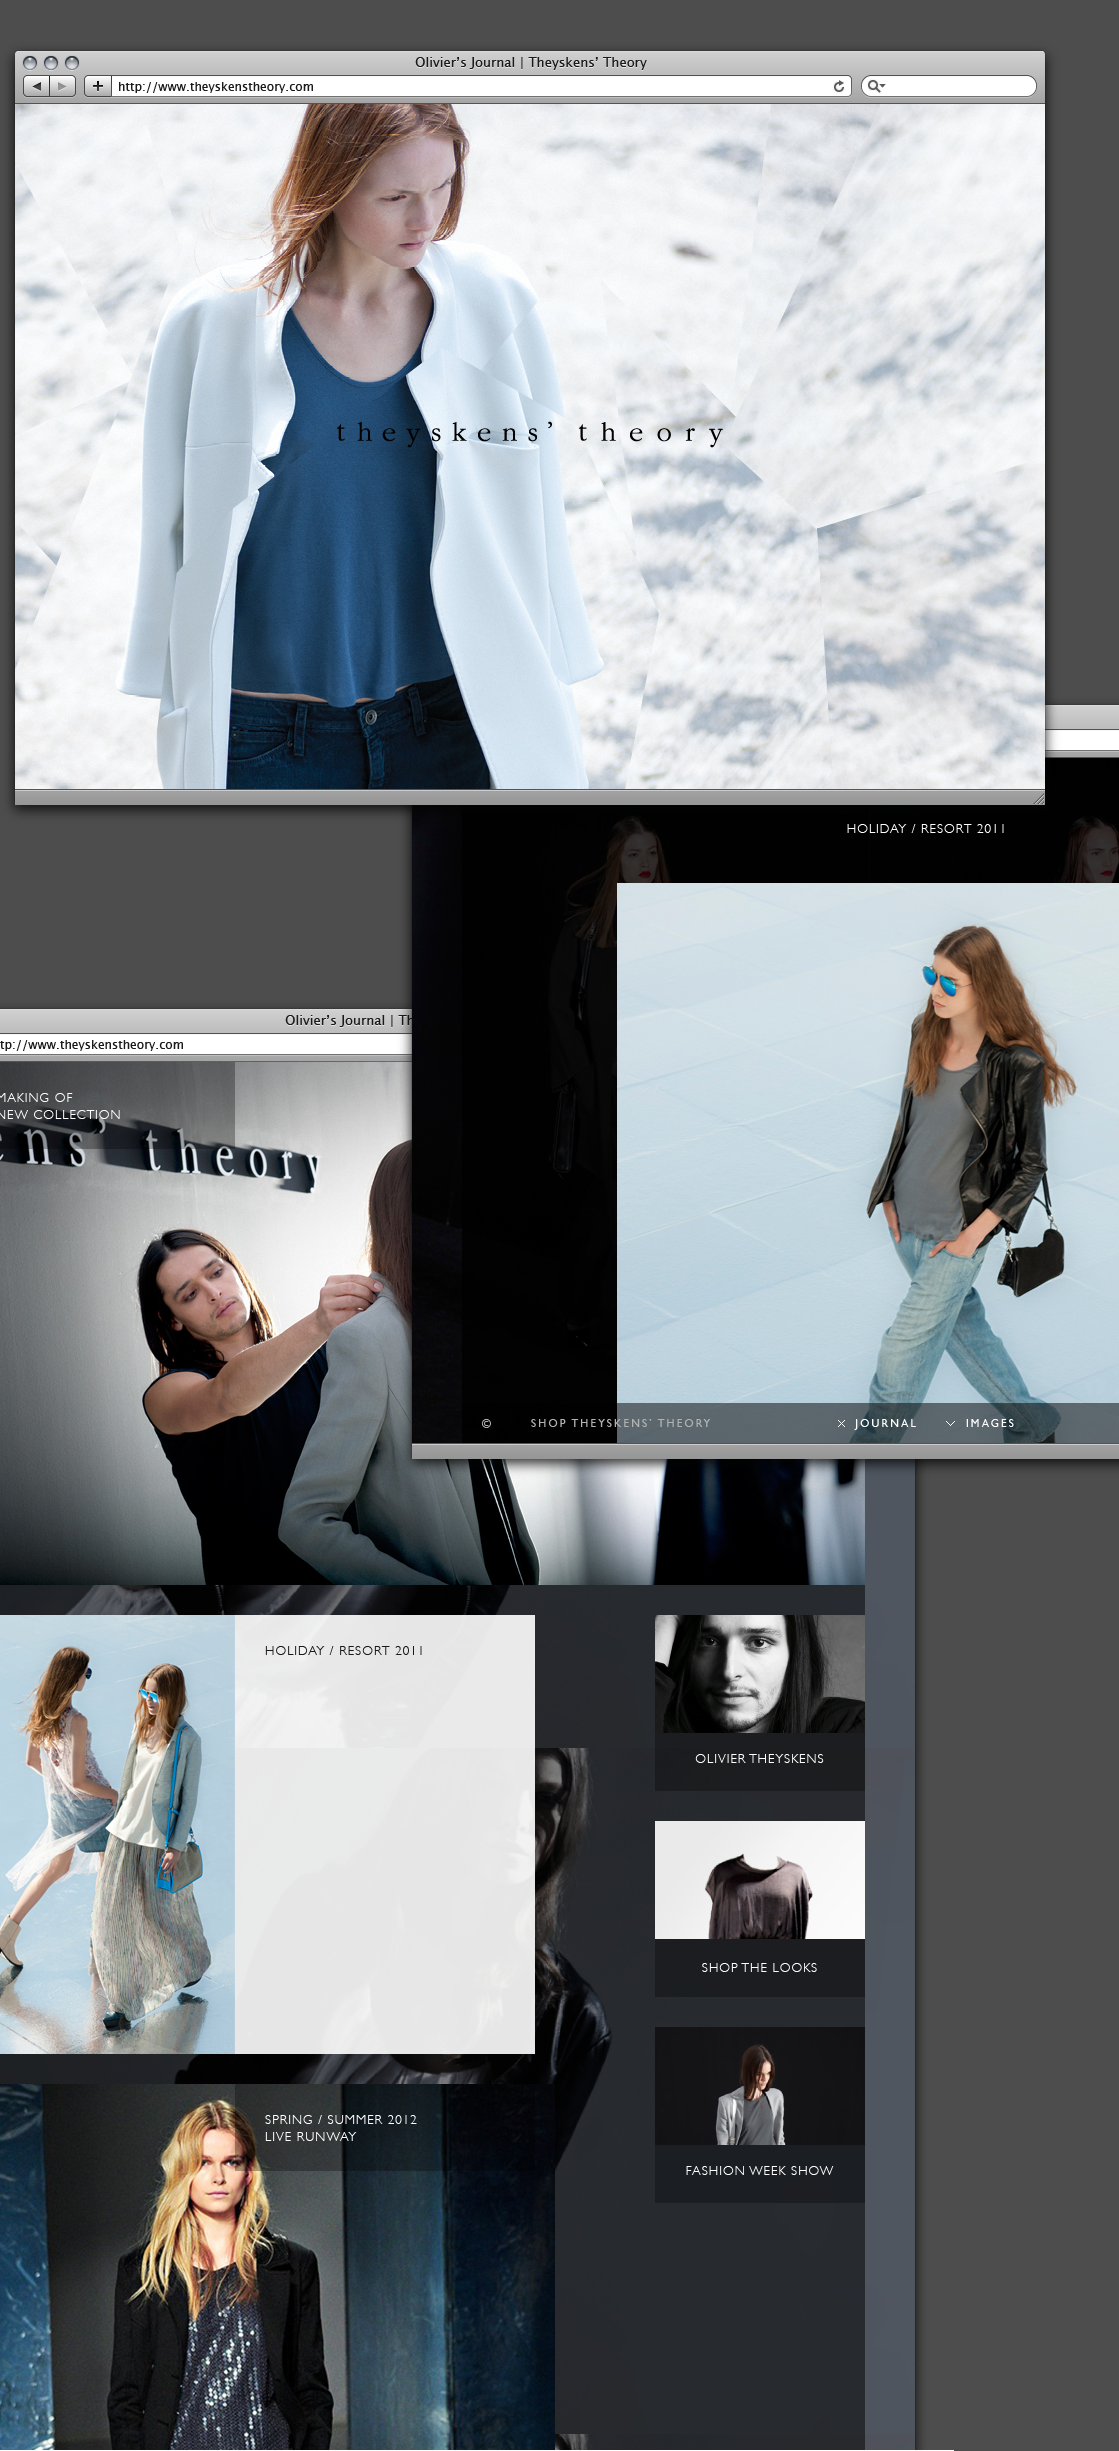Open Holiday / Resort 2011 journal card title
The height and width of the screenshot is (2451, 1119).
point(343,1650)
